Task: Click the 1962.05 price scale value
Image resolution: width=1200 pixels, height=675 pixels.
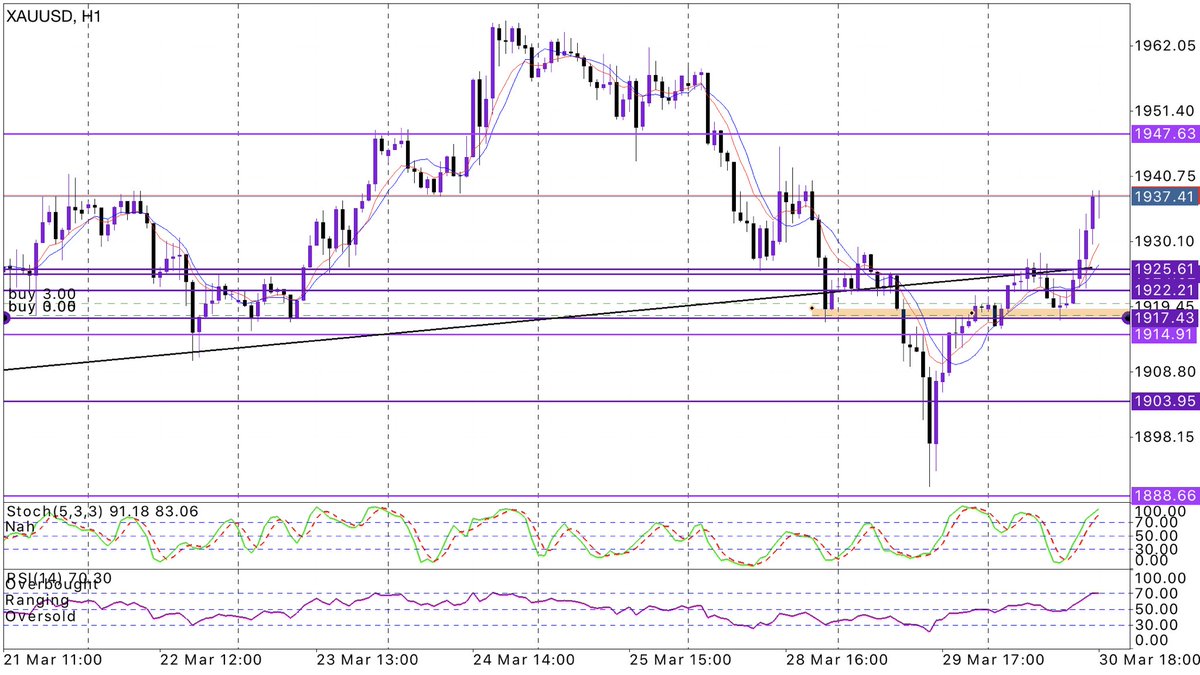Action: [x=1165, y=46]
